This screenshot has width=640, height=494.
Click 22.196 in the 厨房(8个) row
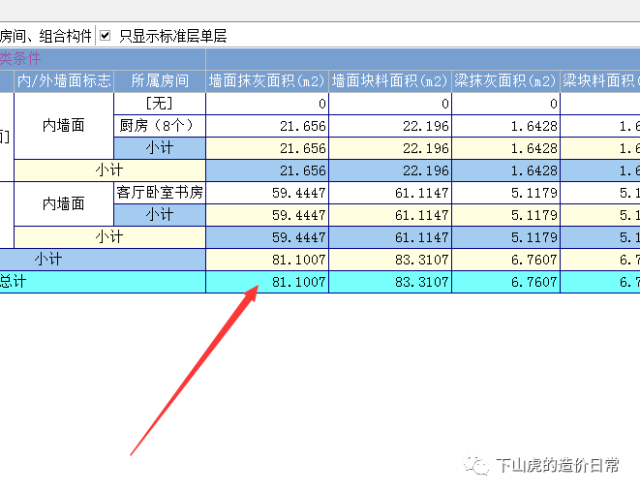(418, 126)
